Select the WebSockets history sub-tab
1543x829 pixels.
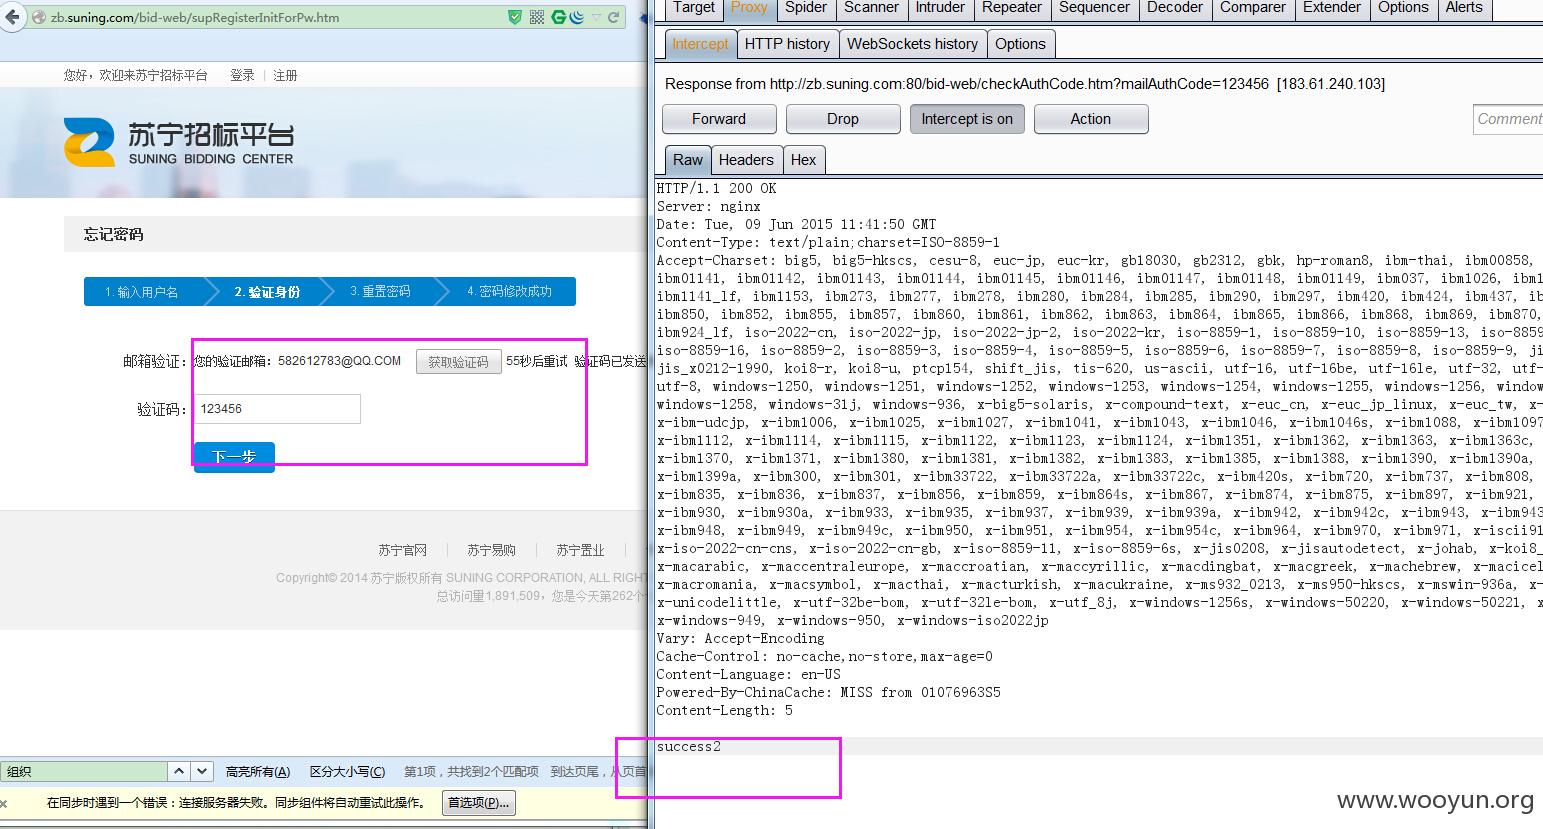(912, 44)
